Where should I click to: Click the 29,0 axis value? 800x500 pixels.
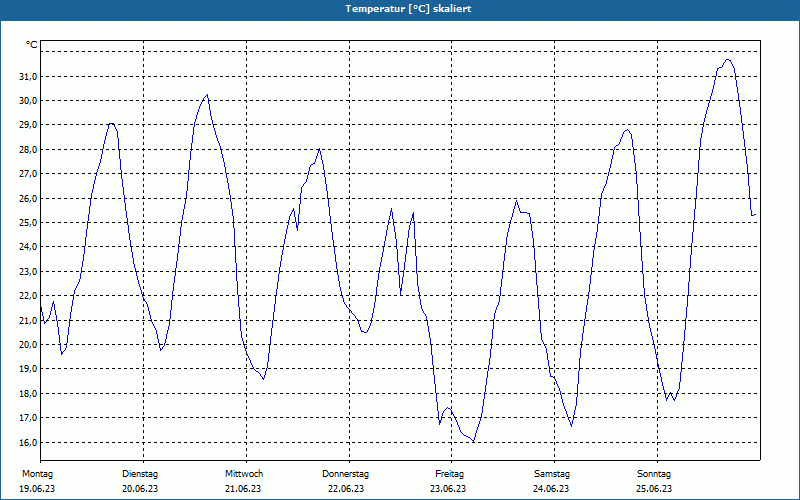pos(28,125)
